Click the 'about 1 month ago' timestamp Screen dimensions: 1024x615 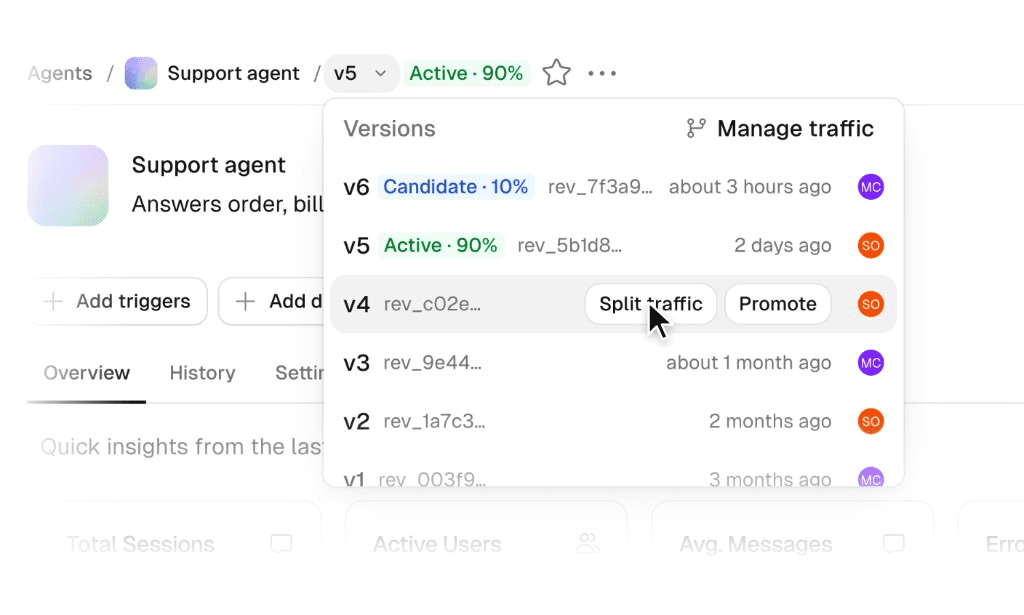(x=748, y=363)
